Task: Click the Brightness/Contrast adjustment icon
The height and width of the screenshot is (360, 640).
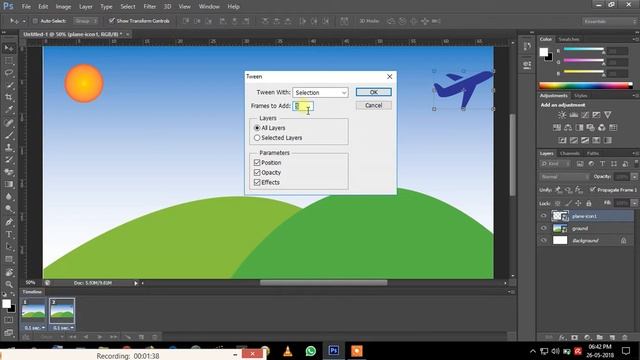Action: pyautogui.click(x=562, y=115)
